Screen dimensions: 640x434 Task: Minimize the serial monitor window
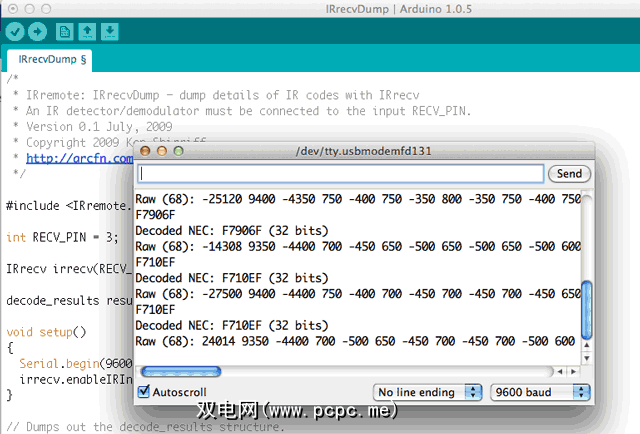click(x=162, y=151)
